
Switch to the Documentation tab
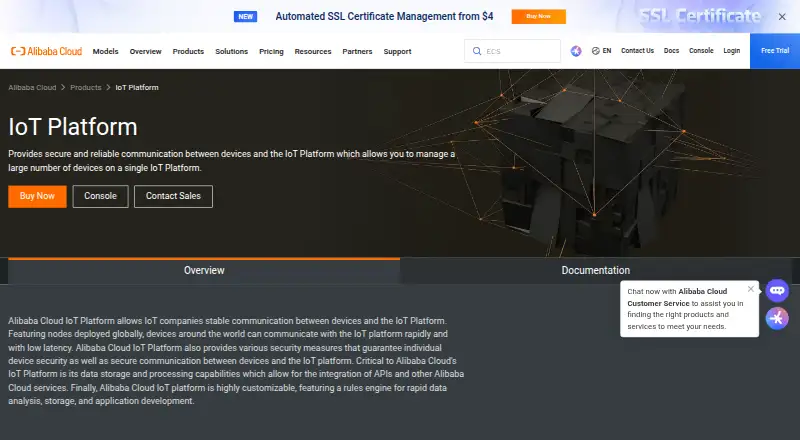point(595,271)
